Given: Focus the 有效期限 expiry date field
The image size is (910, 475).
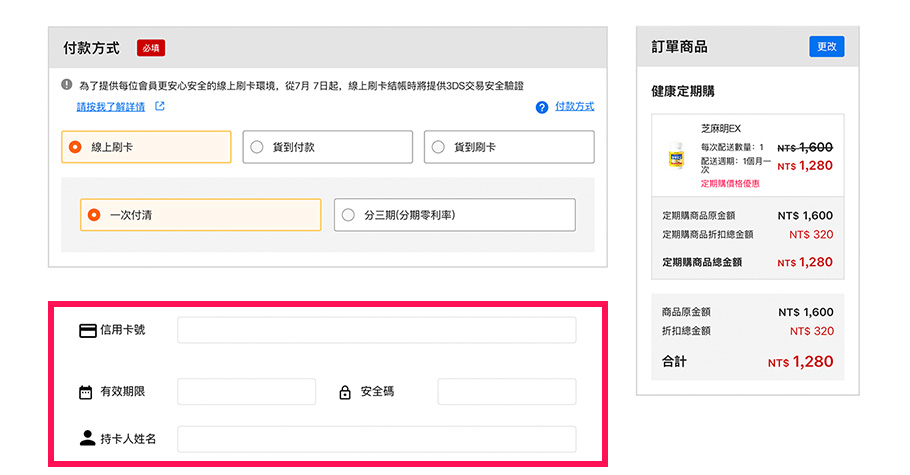Looking at the screenshot, I should point(246,392).
